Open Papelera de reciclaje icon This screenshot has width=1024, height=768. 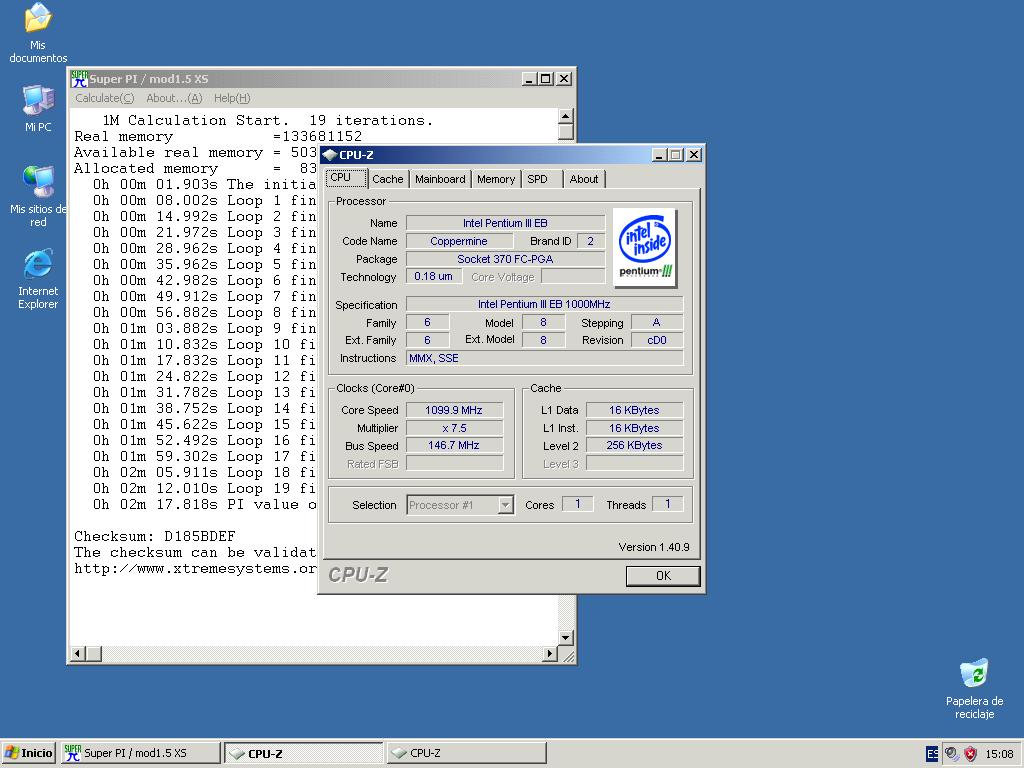tap(974, 688)
